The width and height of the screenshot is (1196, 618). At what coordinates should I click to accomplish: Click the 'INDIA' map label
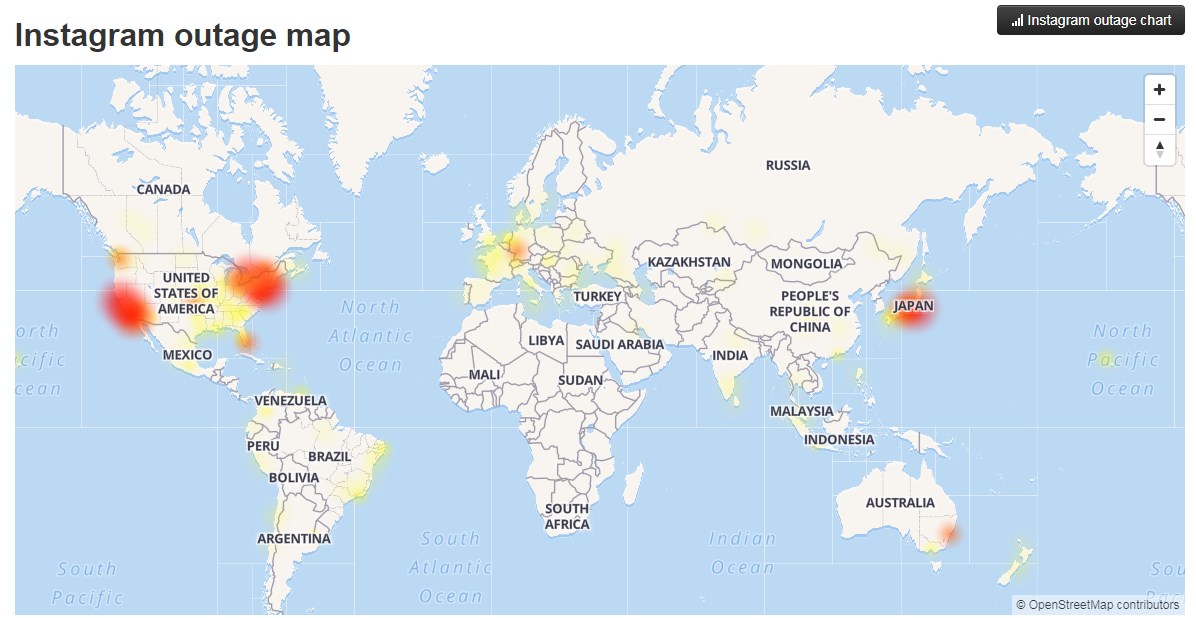[x=730, y=356]
